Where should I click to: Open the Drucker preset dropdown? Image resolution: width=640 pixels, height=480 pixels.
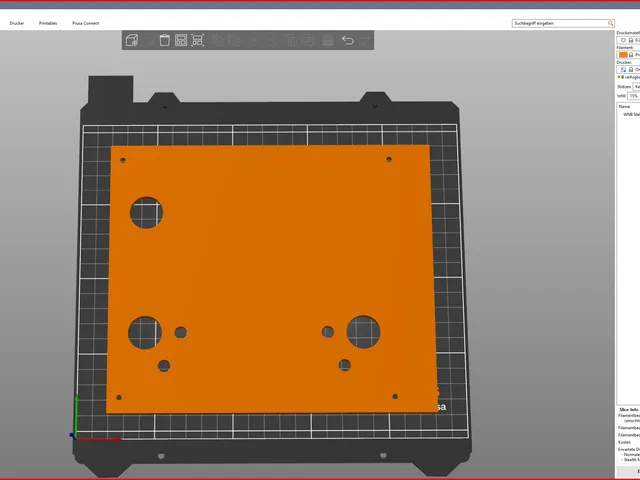coord(628,69)
